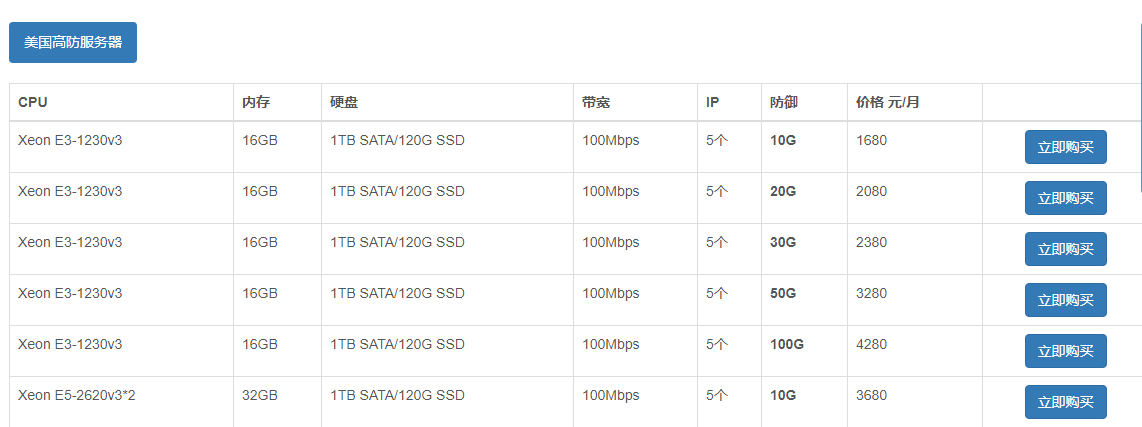Select the 内存 column header

click(x=256, y=102)
